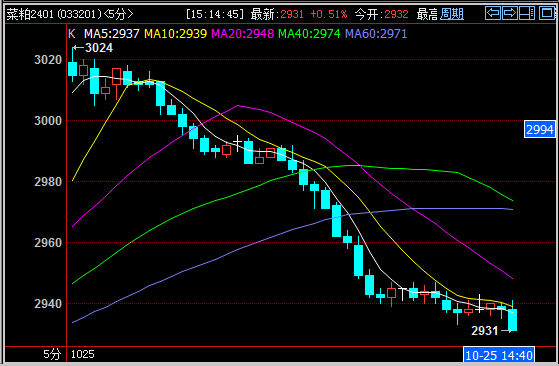Select the MA40:2974 green indicator label

[309, 34]
